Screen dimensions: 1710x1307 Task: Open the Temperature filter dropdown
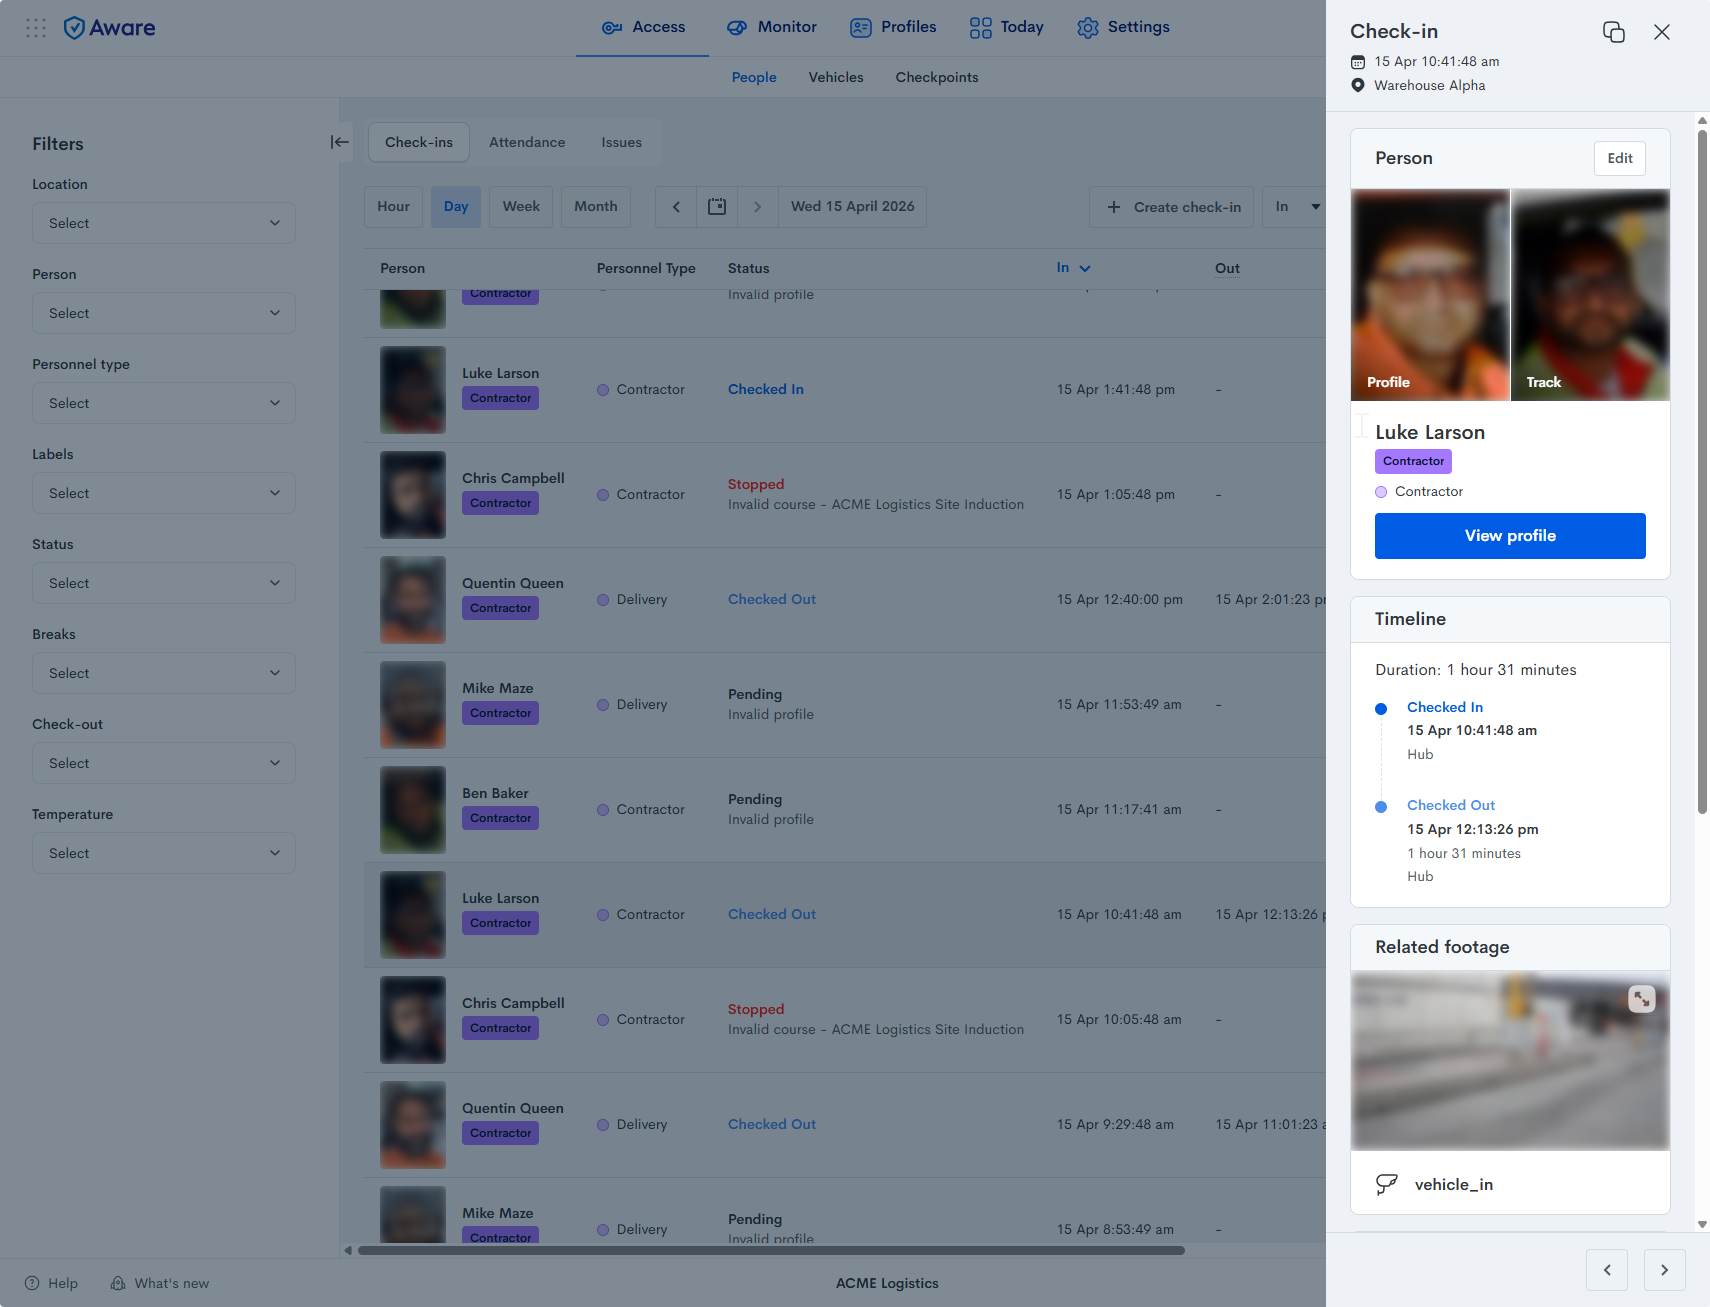(164, 853)
